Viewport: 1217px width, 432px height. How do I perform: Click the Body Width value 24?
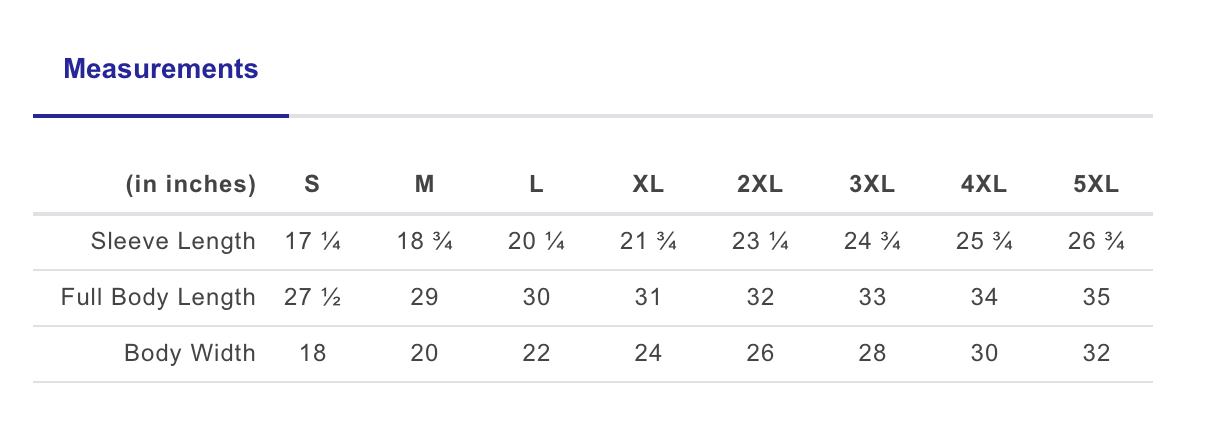pyautogui.click(x=648, y=353)
